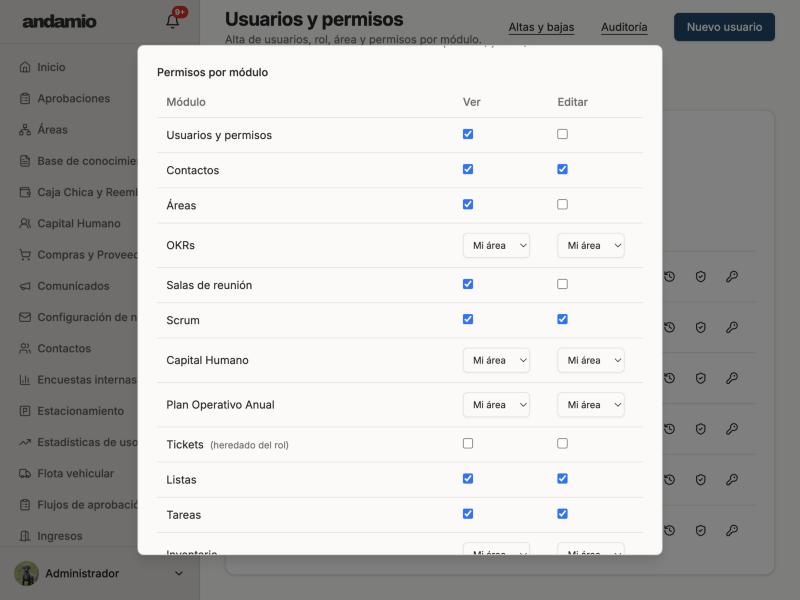800x600 pixels.
Task: Click the 'Editar' column header
Action: click(x=572, y=102)
